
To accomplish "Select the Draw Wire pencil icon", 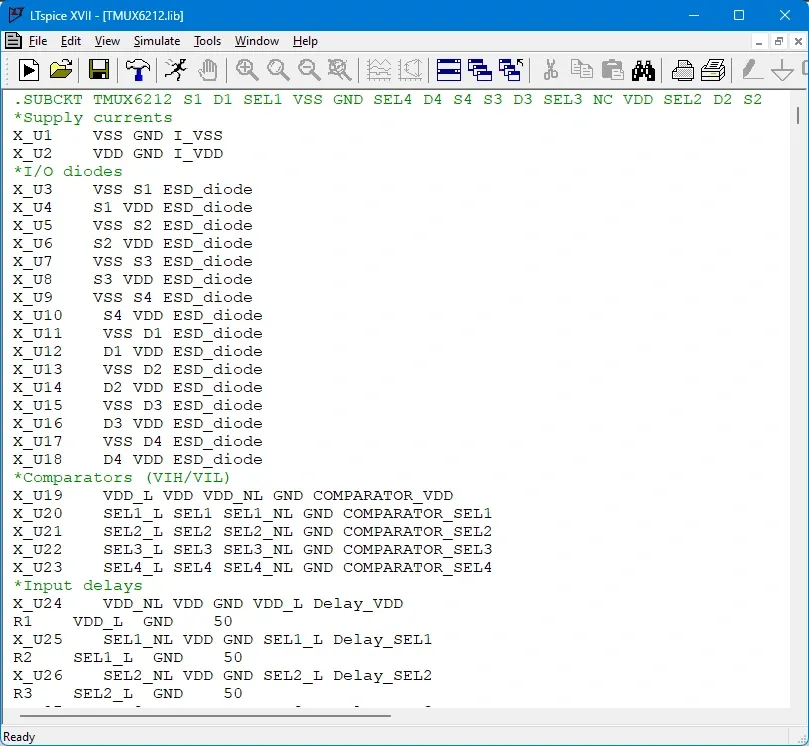I will (752, 70).
